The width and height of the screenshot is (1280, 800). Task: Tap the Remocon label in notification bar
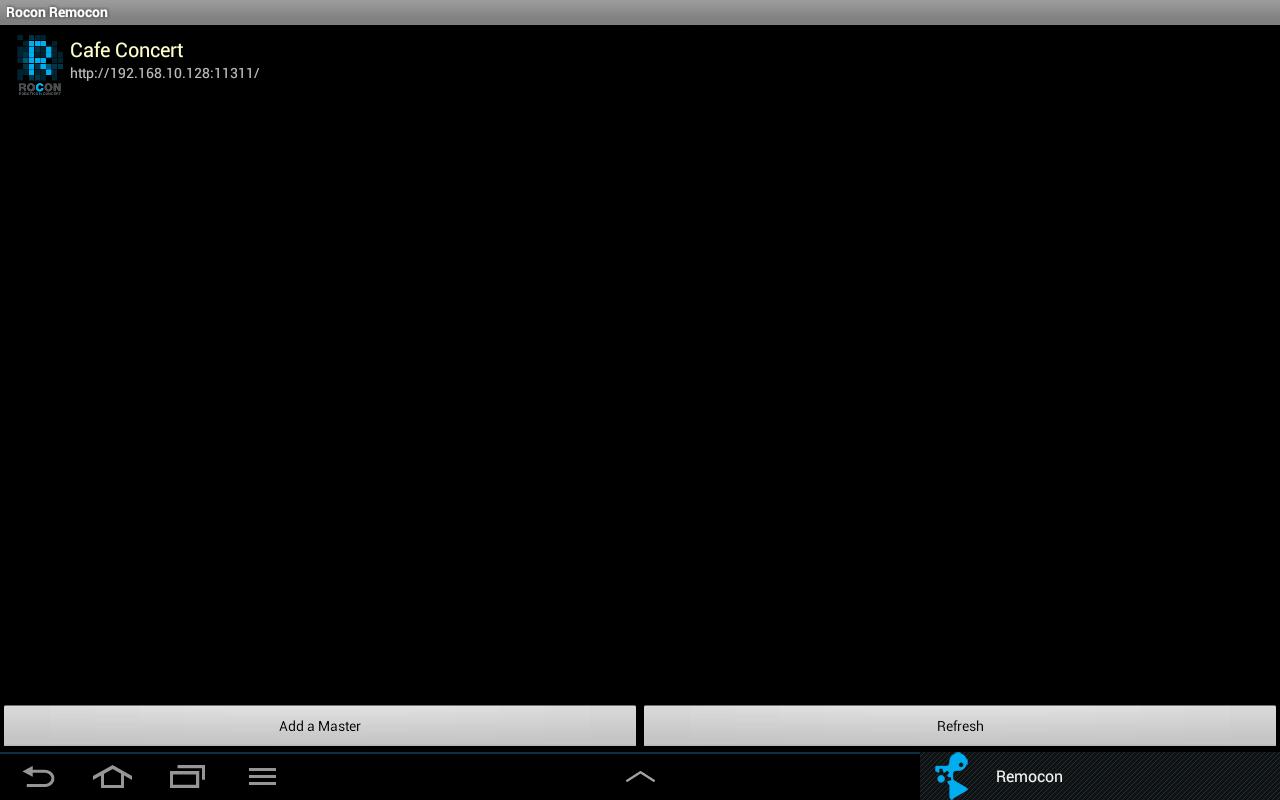[x=1029, y=777]
